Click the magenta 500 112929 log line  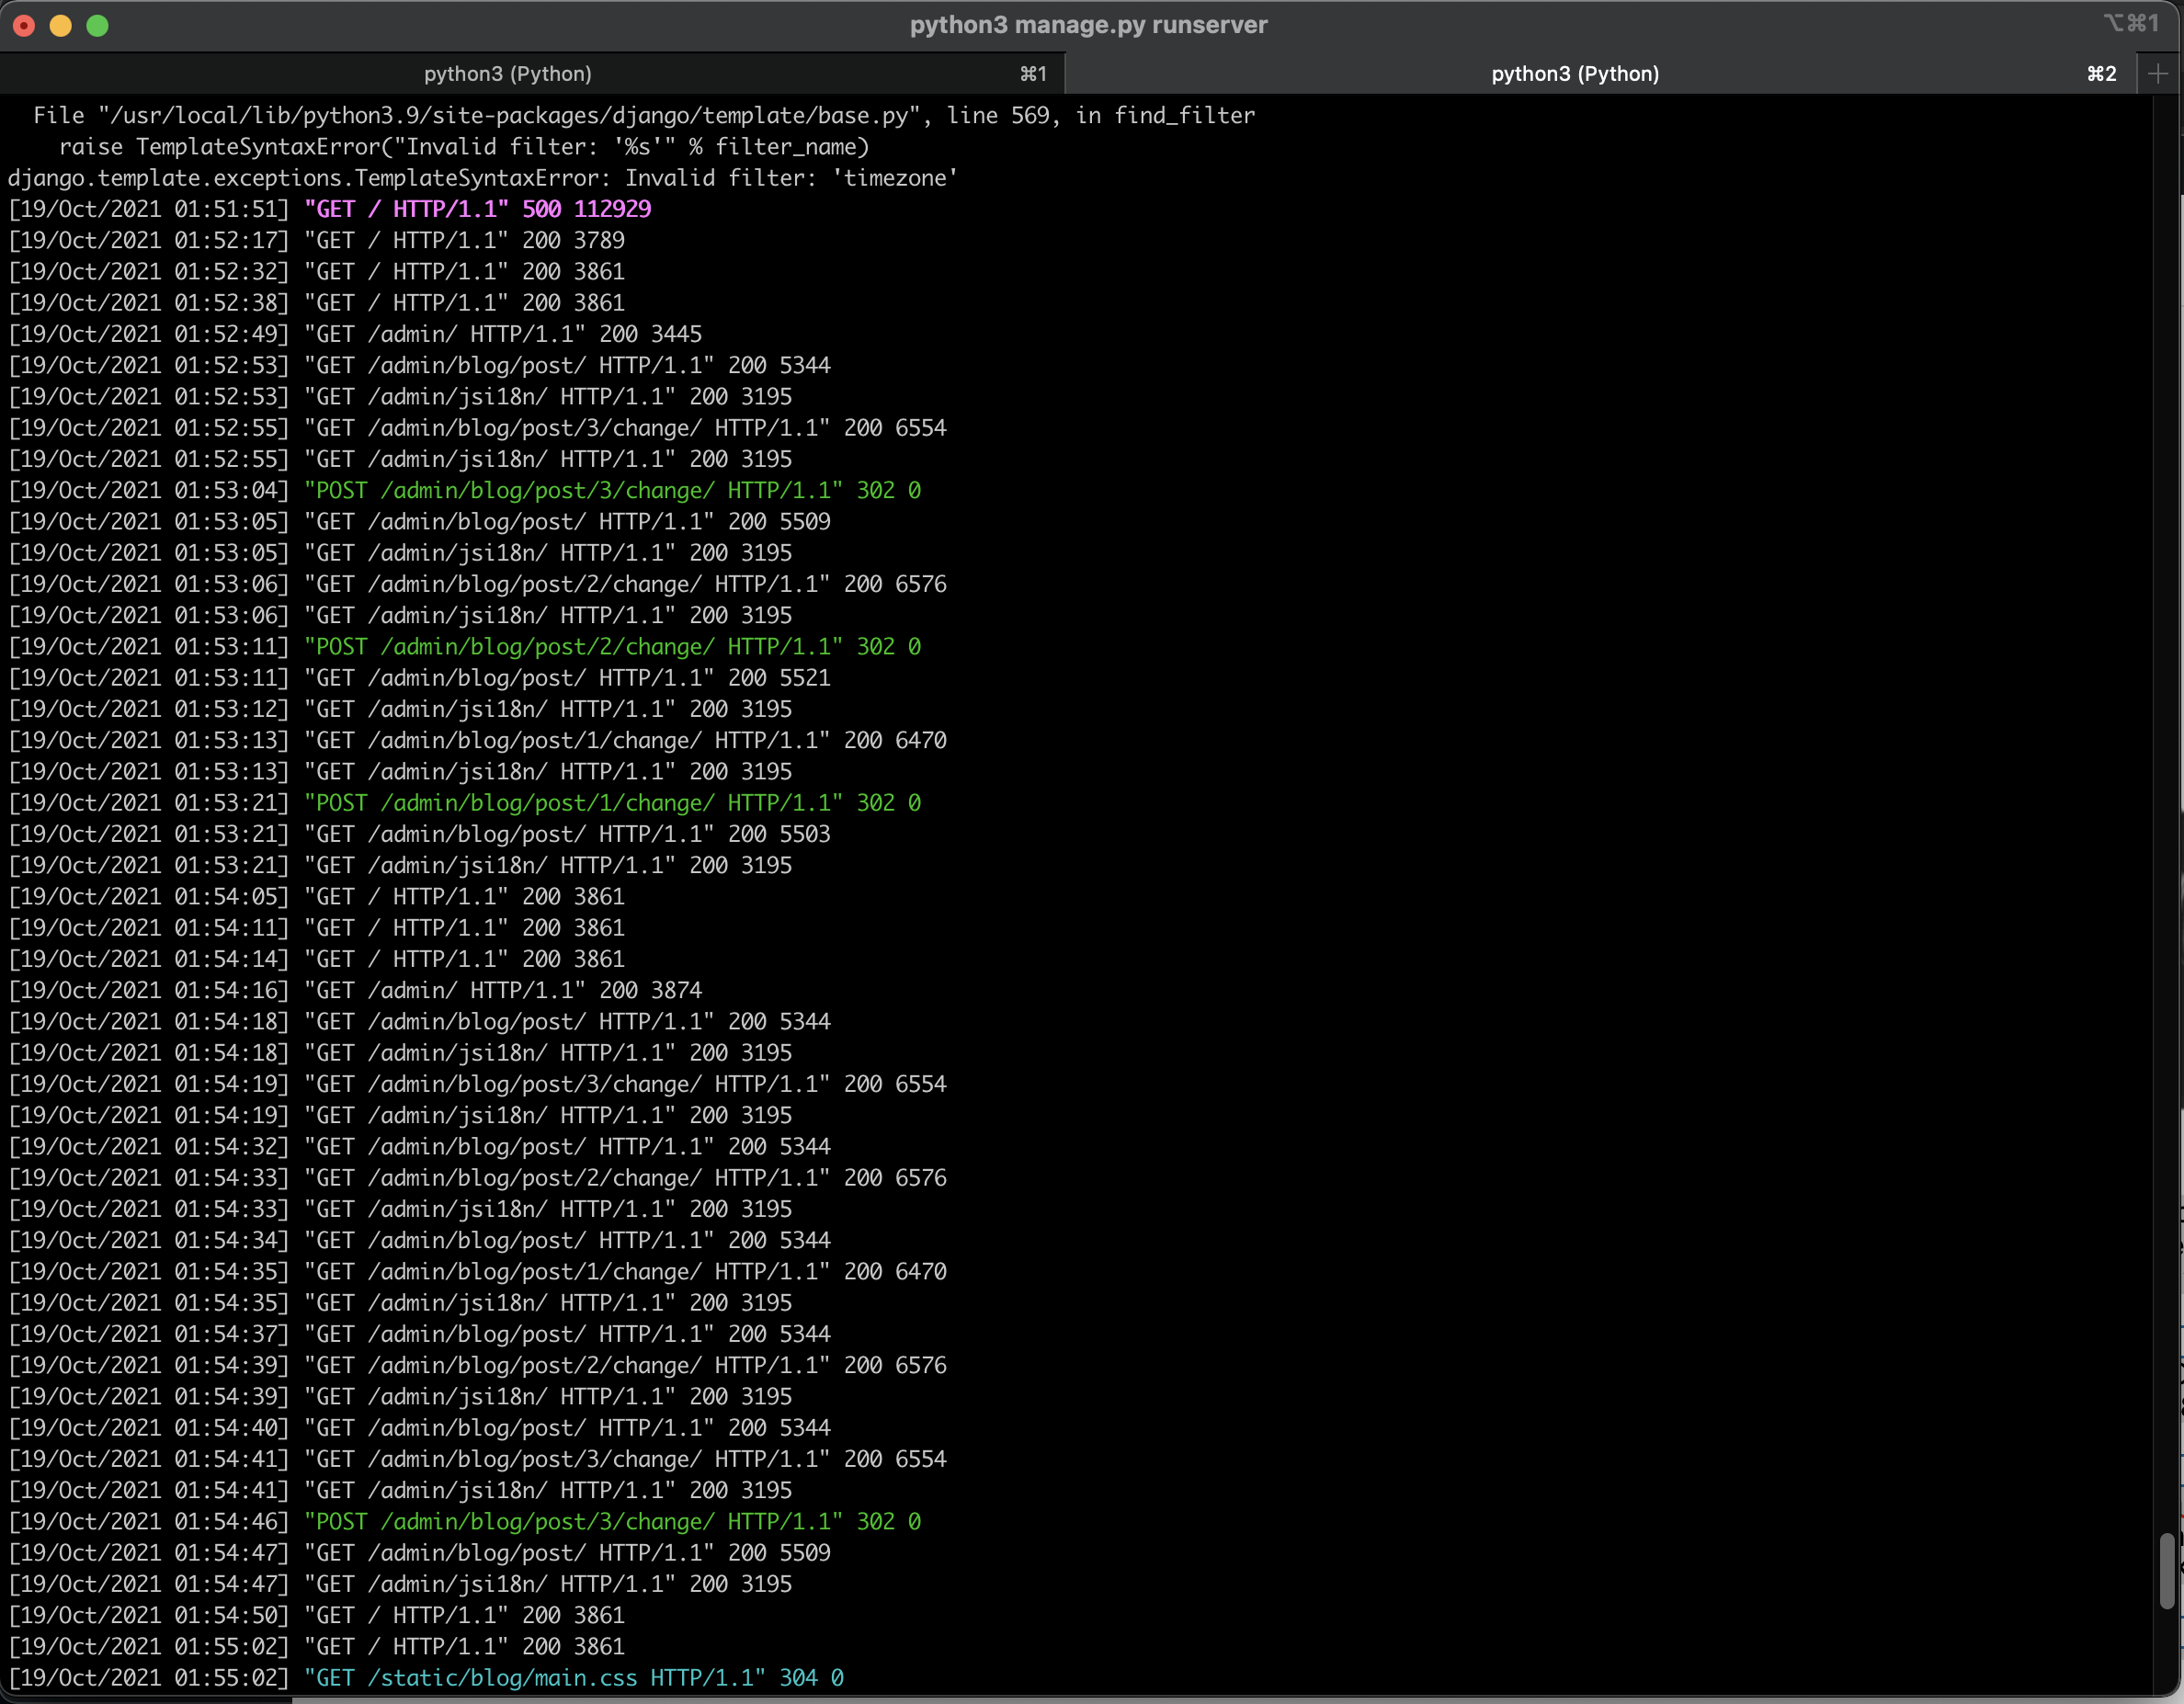(x=330, y=209)
